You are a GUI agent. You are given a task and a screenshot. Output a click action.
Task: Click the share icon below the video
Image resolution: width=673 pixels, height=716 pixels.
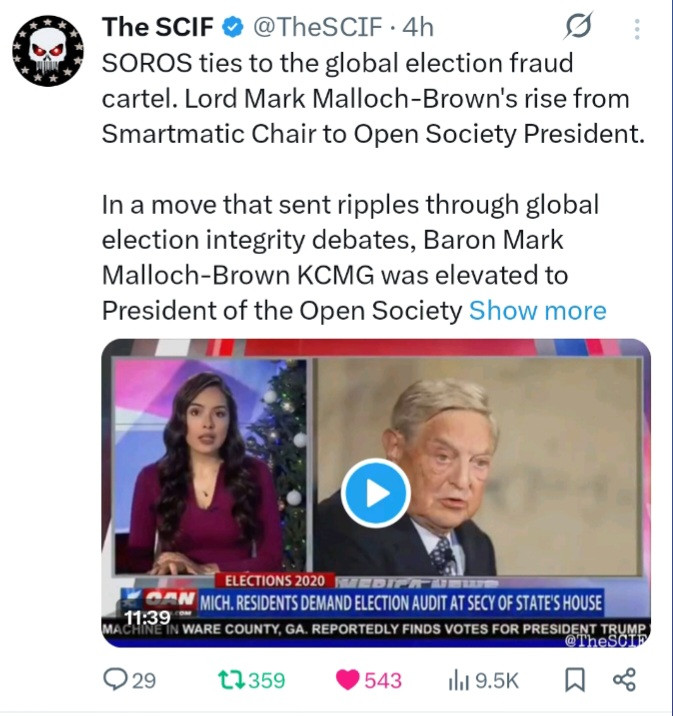tap(624, 679)
